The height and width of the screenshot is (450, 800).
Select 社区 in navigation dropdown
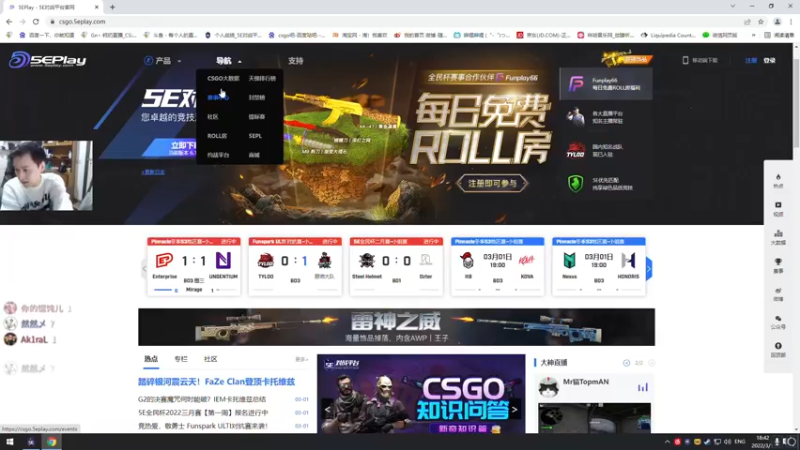(x=213, y=117)
